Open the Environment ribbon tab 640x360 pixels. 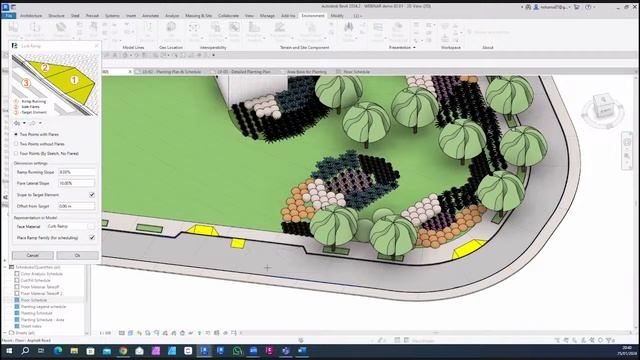pyautogui.click(x=313, y=16)
